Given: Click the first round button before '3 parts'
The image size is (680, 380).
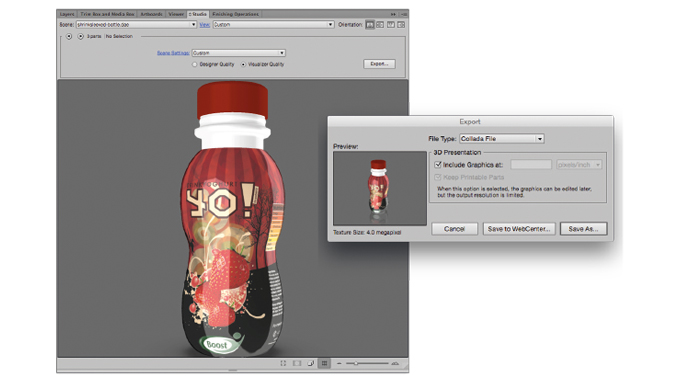Looking at the screenshot, I should (x=69, y=36).
